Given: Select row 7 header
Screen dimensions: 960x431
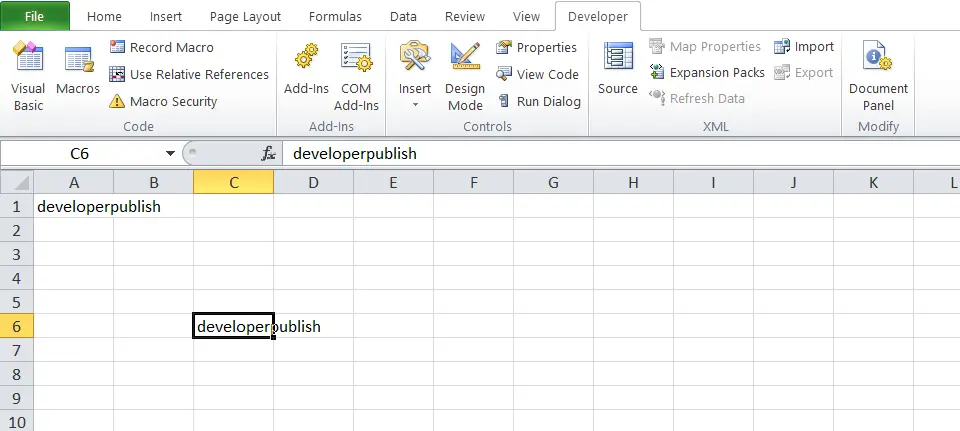Looking at the screenshot, I should 17,350.
